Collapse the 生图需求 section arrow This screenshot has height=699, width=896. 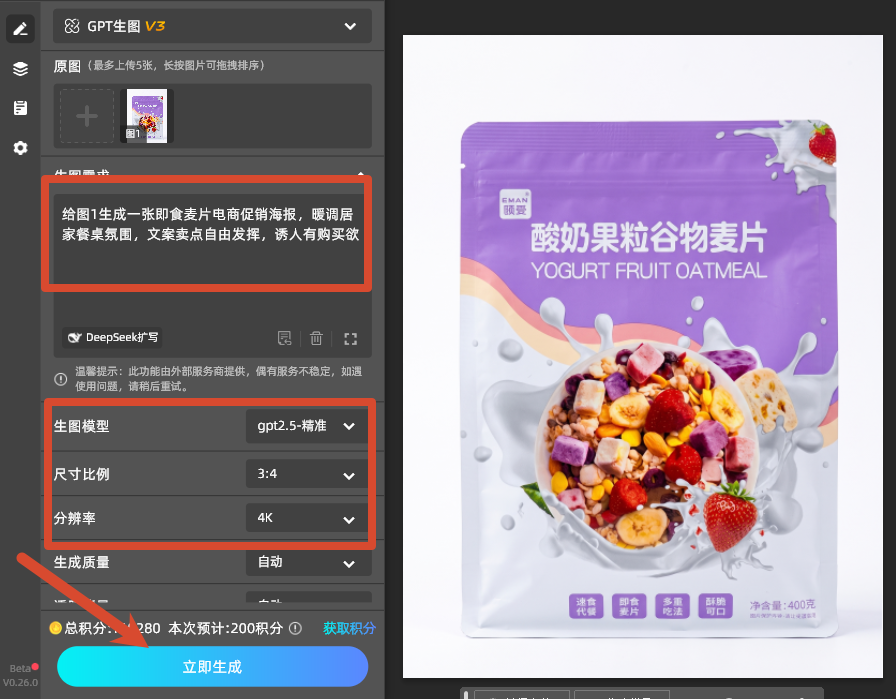pos(361,172)
